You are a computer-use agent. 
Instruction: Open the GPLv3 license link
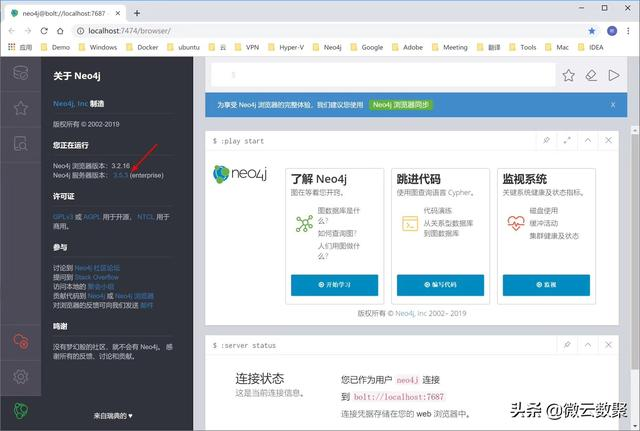(x=63, y=217)
